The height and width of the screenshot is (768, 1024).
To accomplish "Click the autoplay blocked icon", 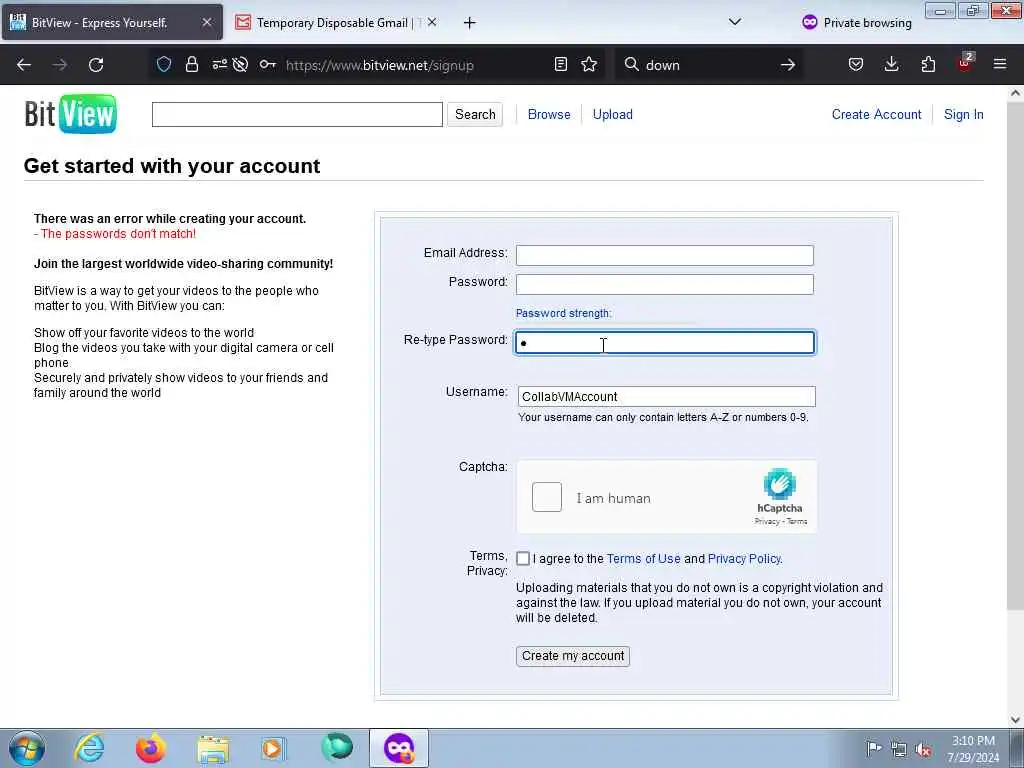I will 240,64.
